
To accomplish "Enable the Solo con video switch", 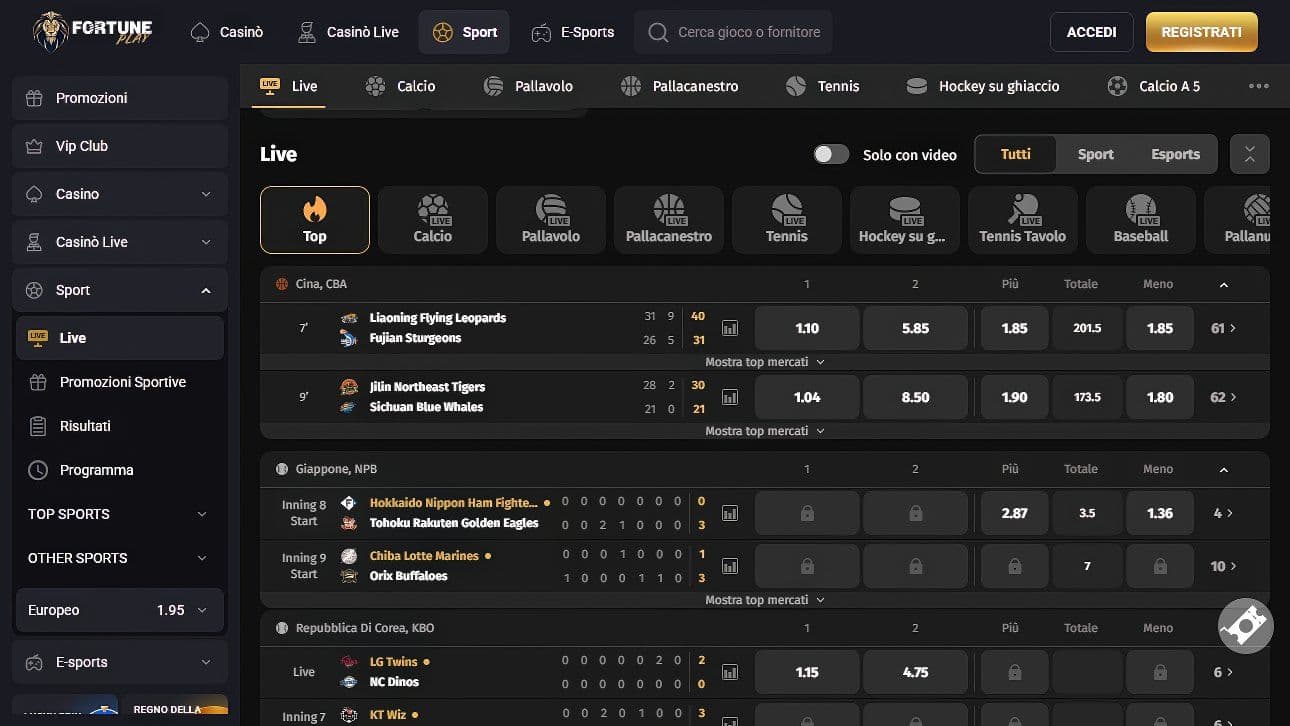I will coord(831,154).
